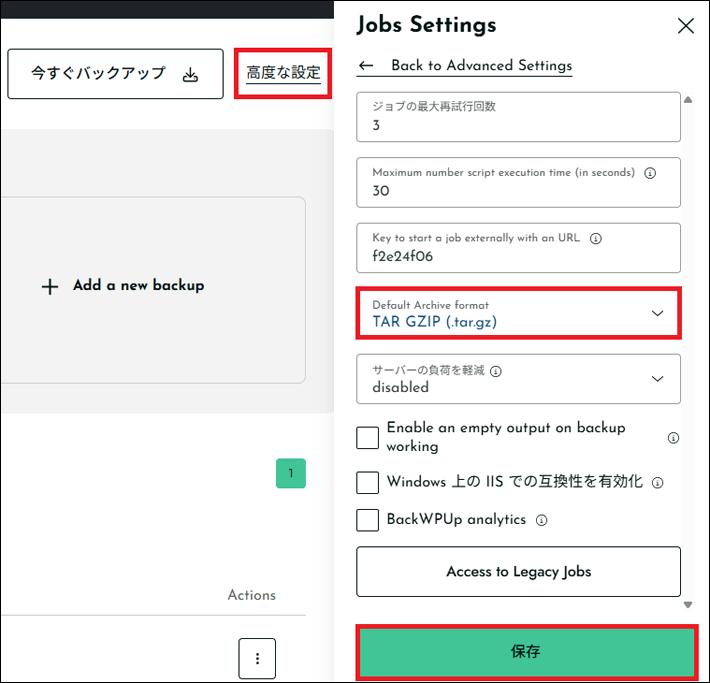Image resolution: width=710 pixels, height=683 pixels.
Task: Click info icon next to script execution time
Action: (x=650, y=173)
